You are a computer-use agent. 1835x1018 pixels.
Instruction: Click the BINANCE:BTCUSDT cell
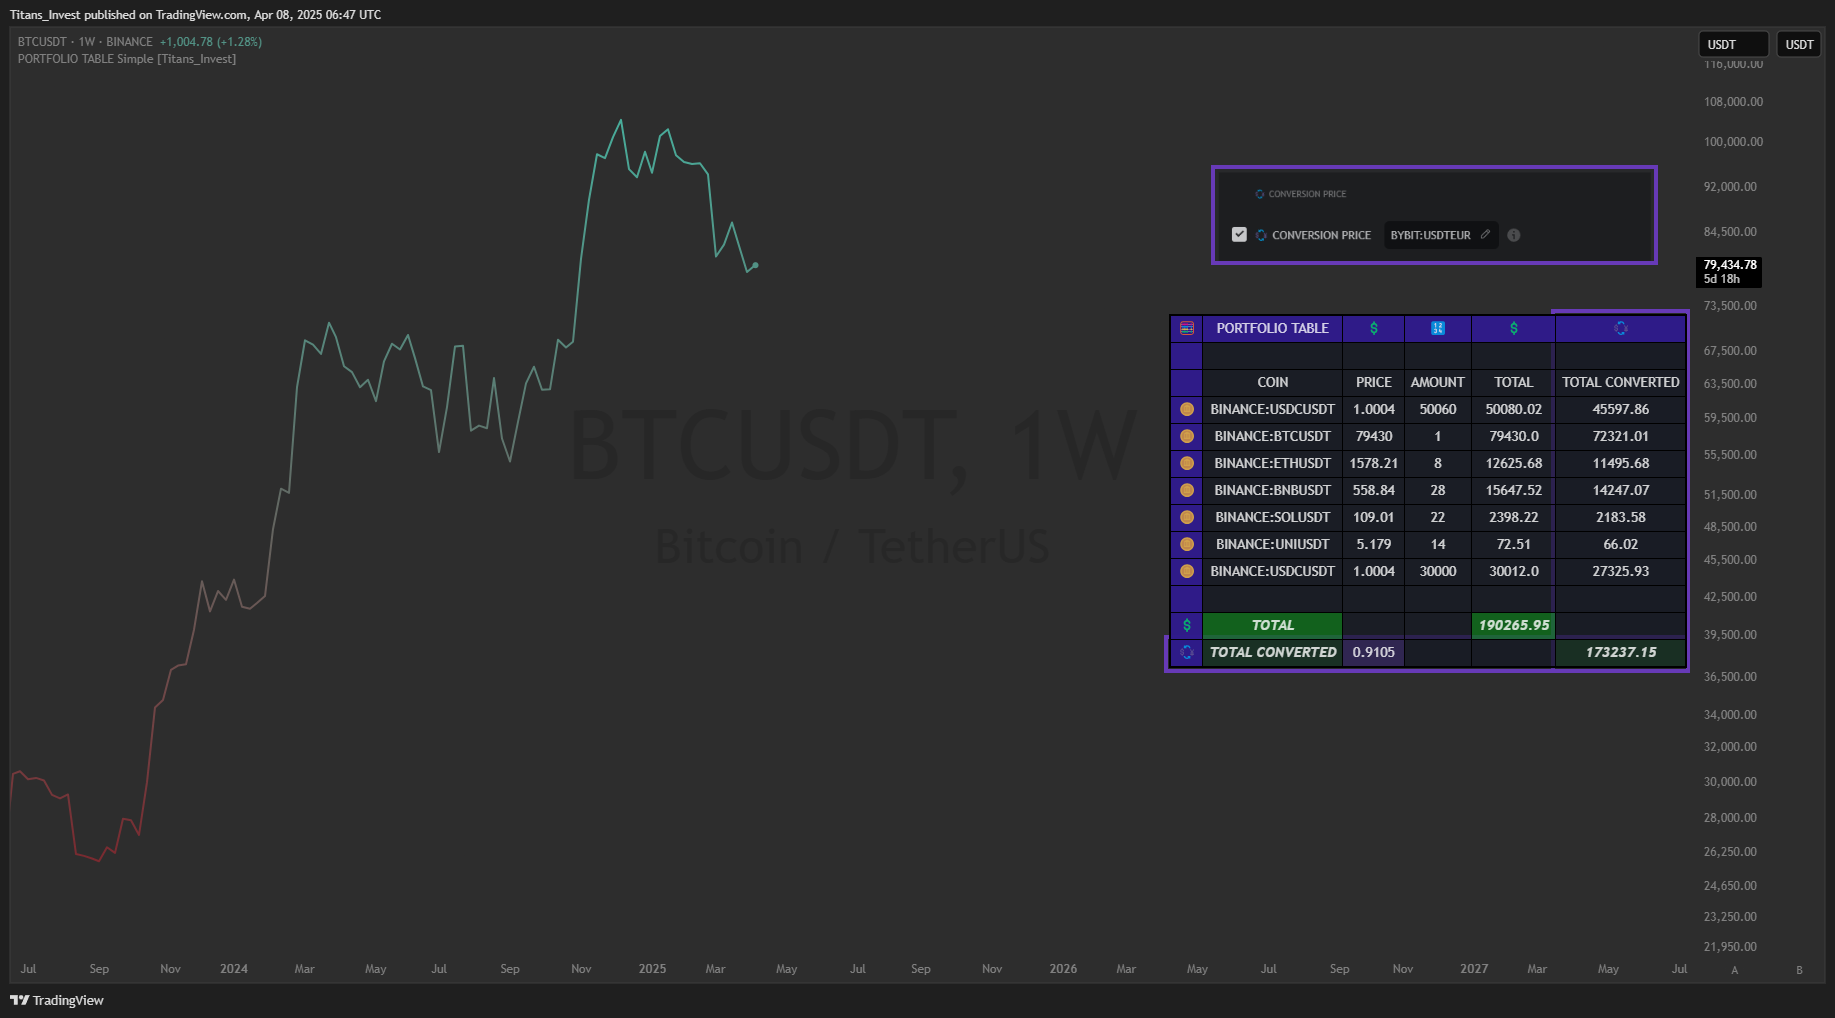[1273, 436]
